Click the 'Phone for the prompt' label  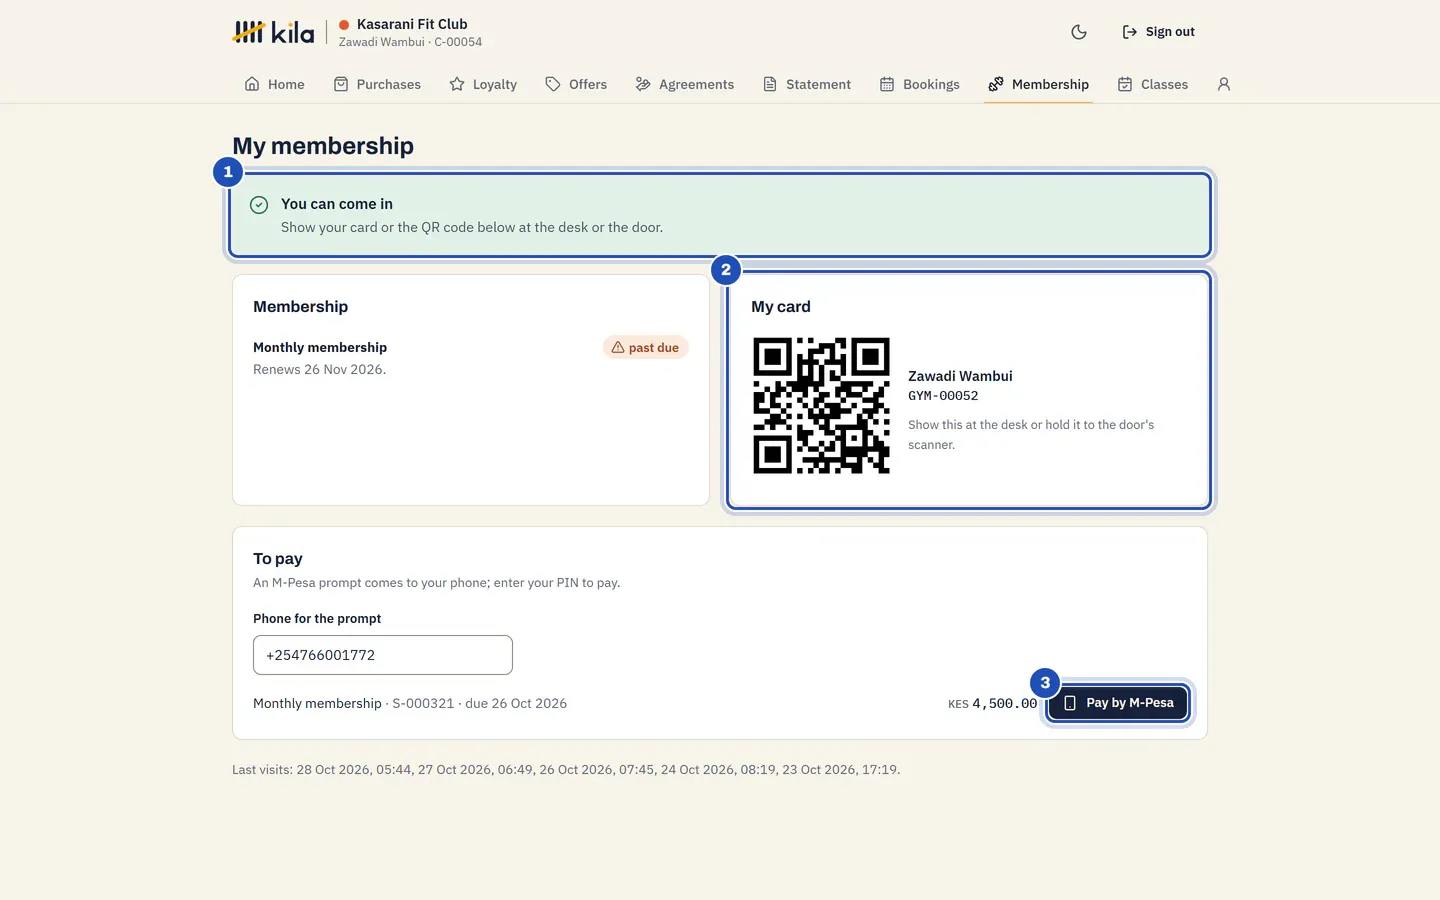coord(317,619)
